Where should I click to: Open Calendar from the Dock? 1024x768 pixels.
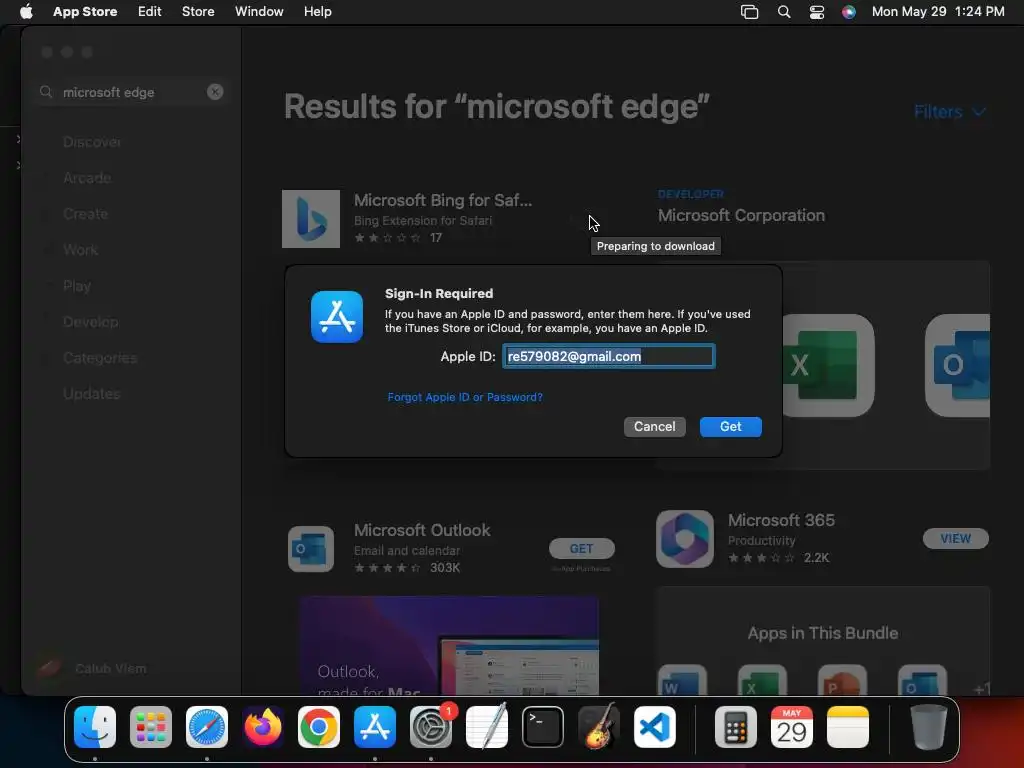point(792,727)
